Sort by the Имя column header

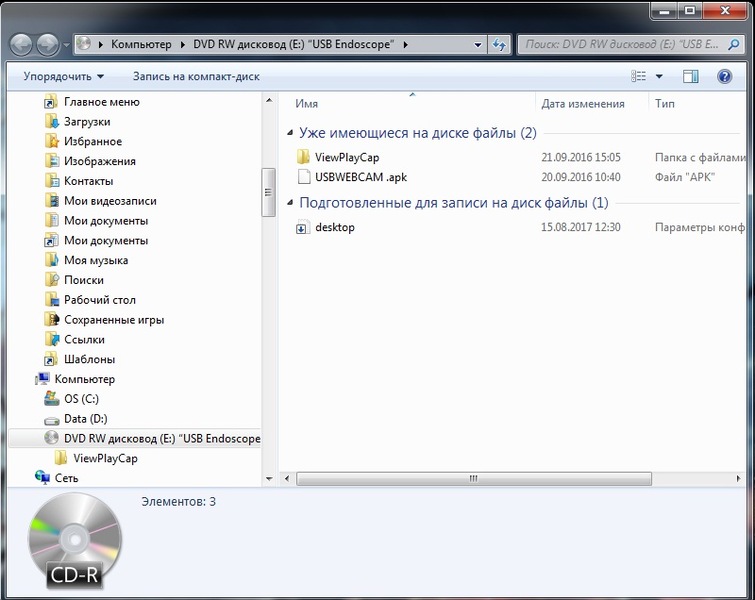[x=307, y=104]
